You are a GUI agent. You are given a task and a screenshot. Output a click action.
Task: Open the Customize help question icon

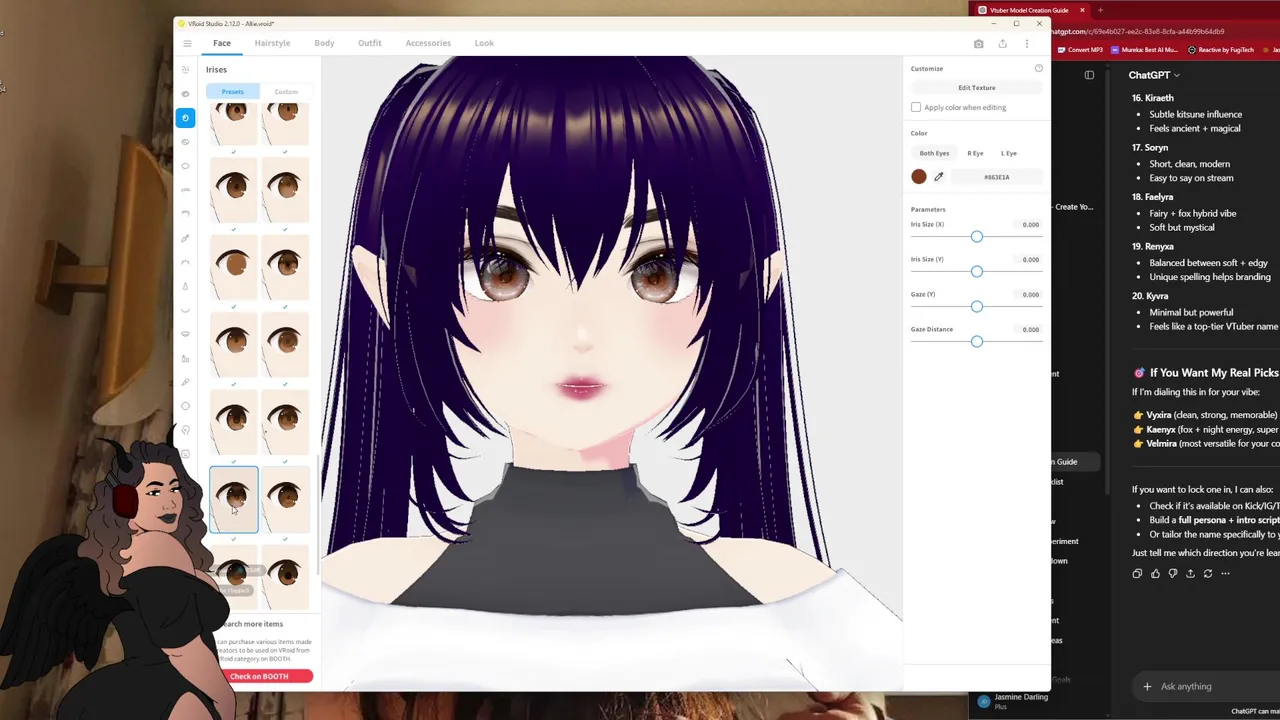pyautogui.click(x=1038, y=68)
